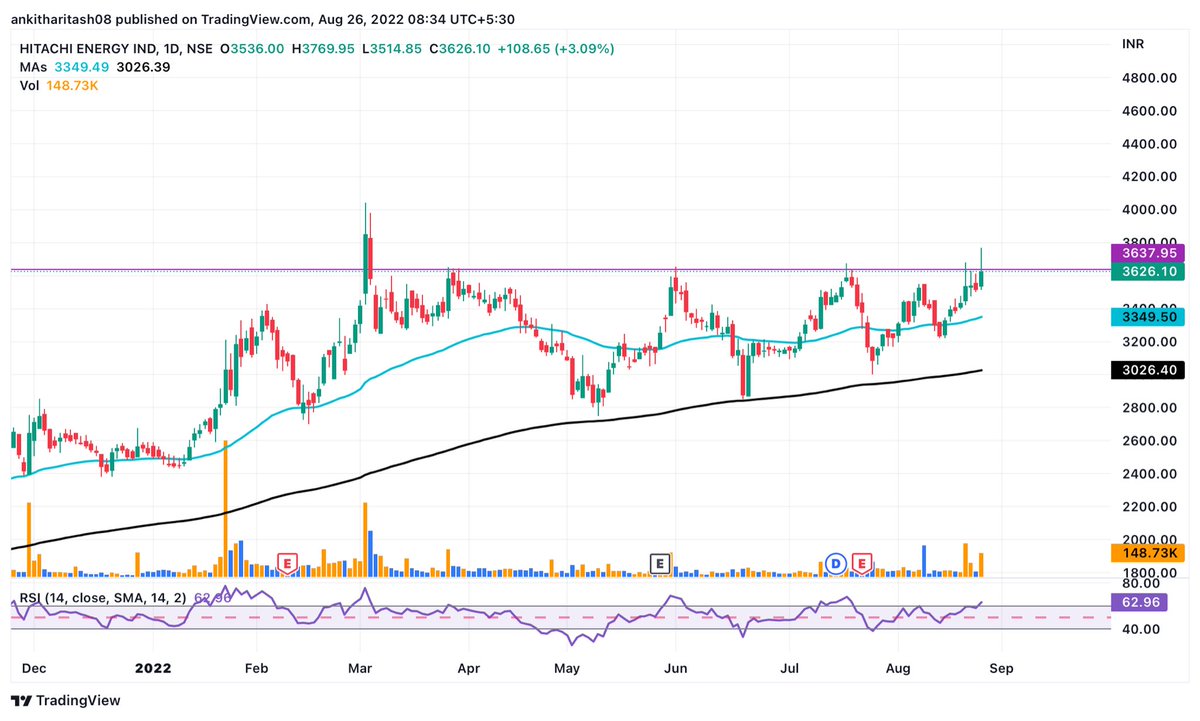1200x721 pixels.
Task: Click the cyan 3349.50 moving average tag
Action: [x=1147, y=317]
